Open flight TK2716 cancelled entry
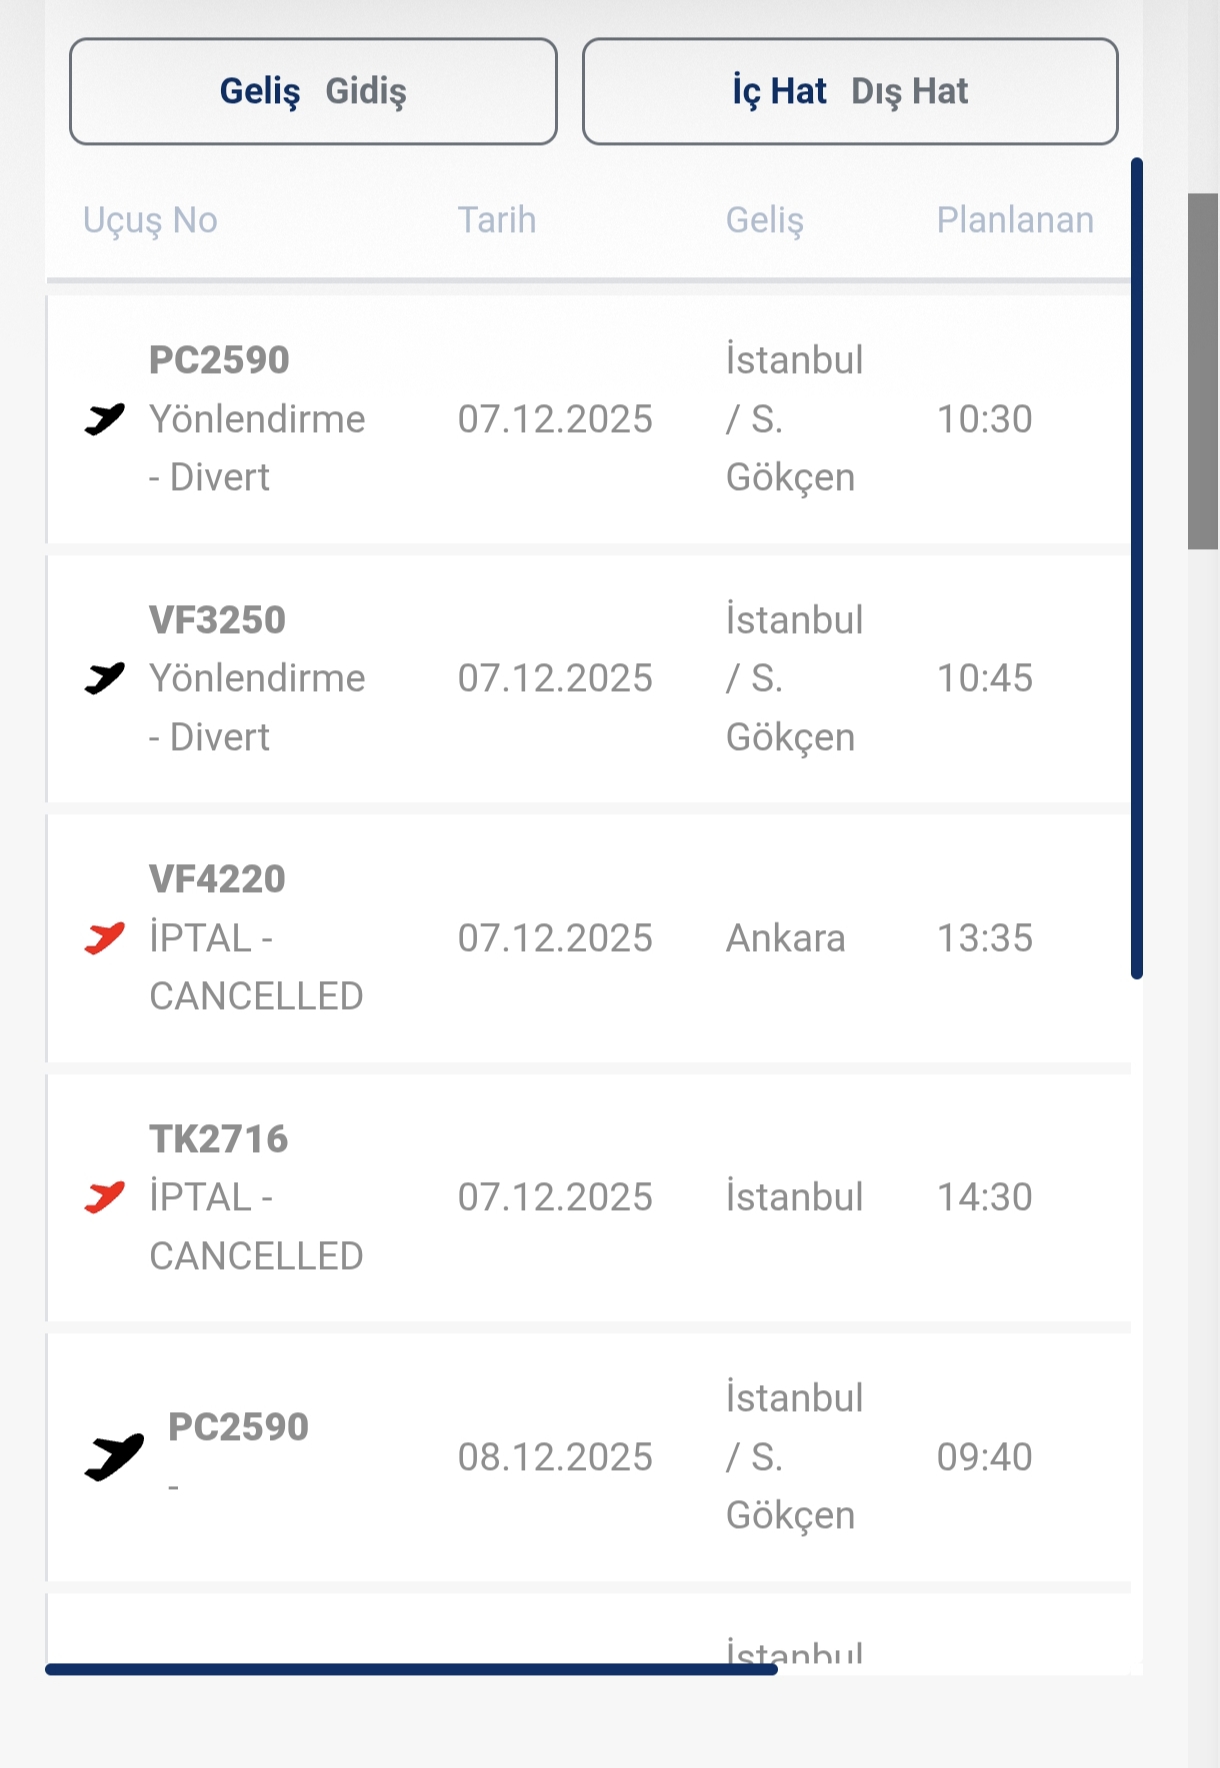Screen dimensions: 1220x1768 (x=218, y=1139)
